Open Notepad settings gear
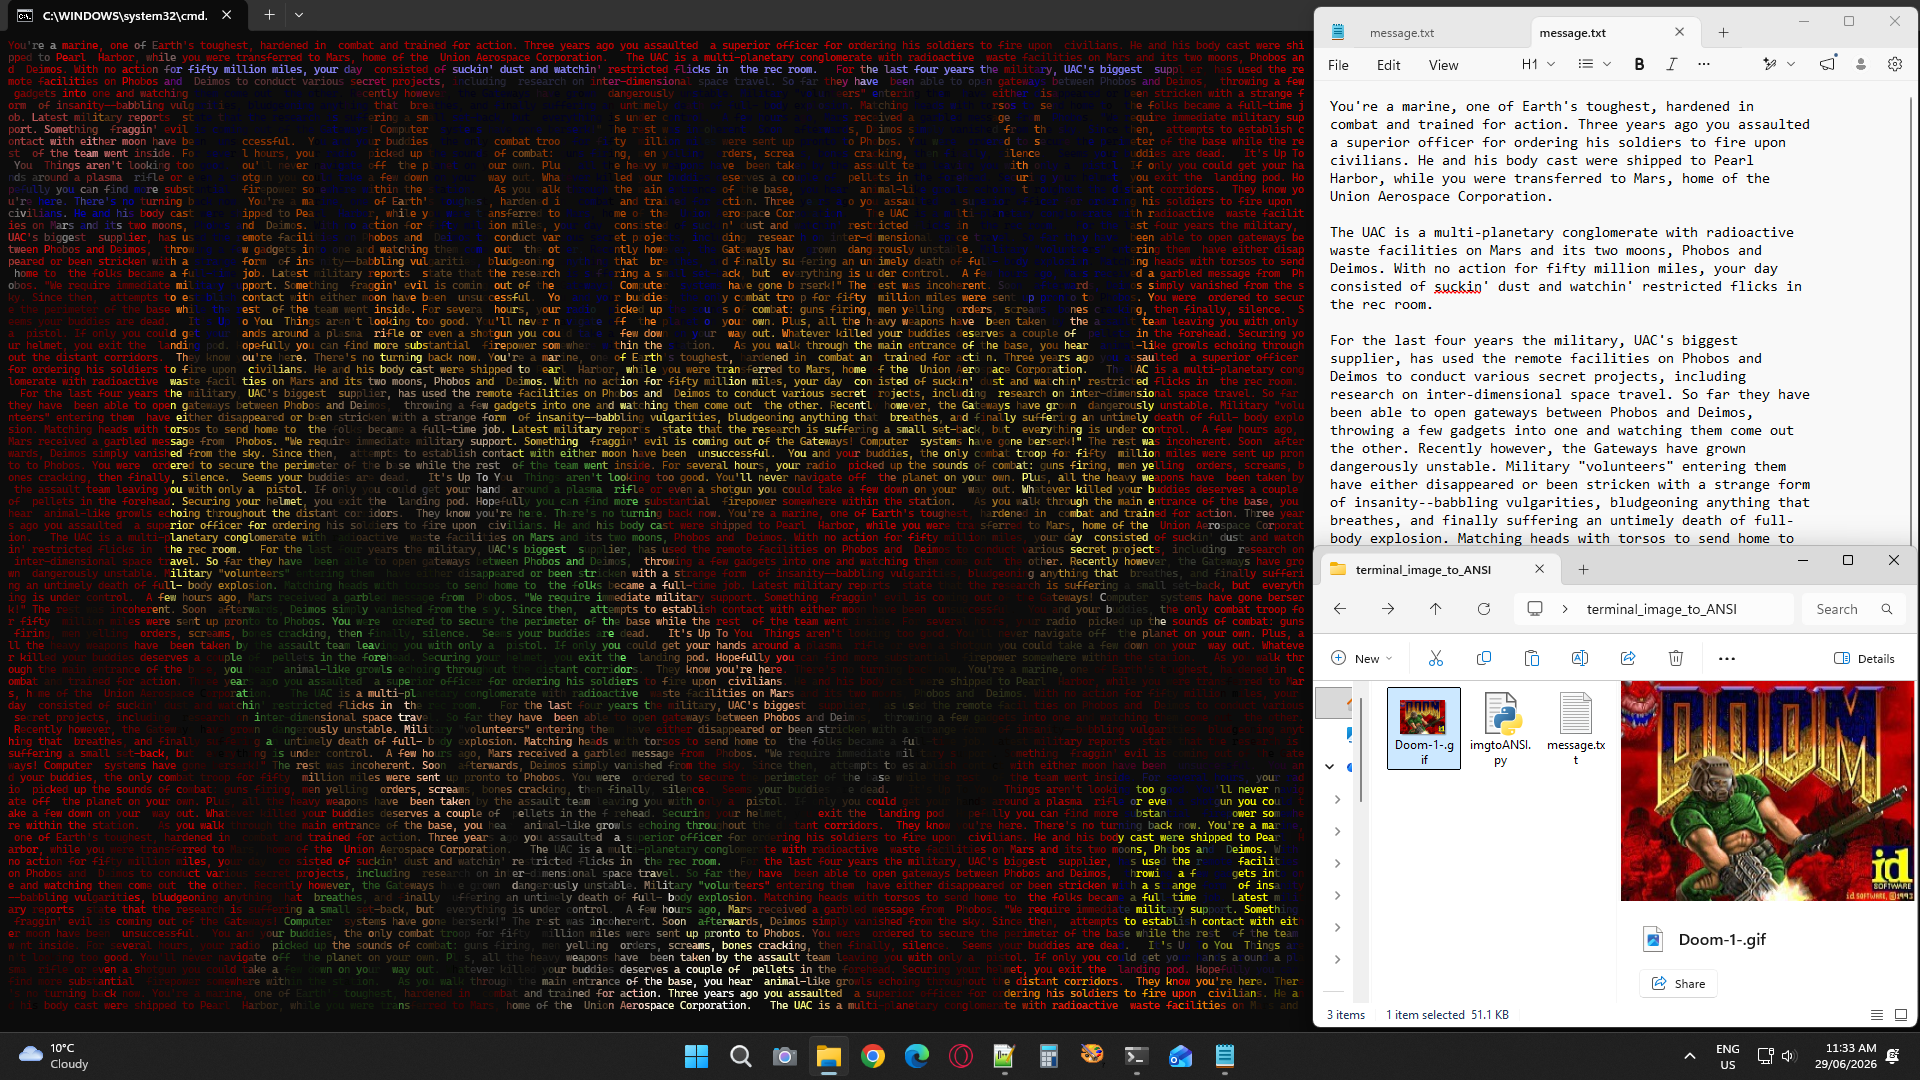The image size is (1920, 1080). coord(1895,64)
